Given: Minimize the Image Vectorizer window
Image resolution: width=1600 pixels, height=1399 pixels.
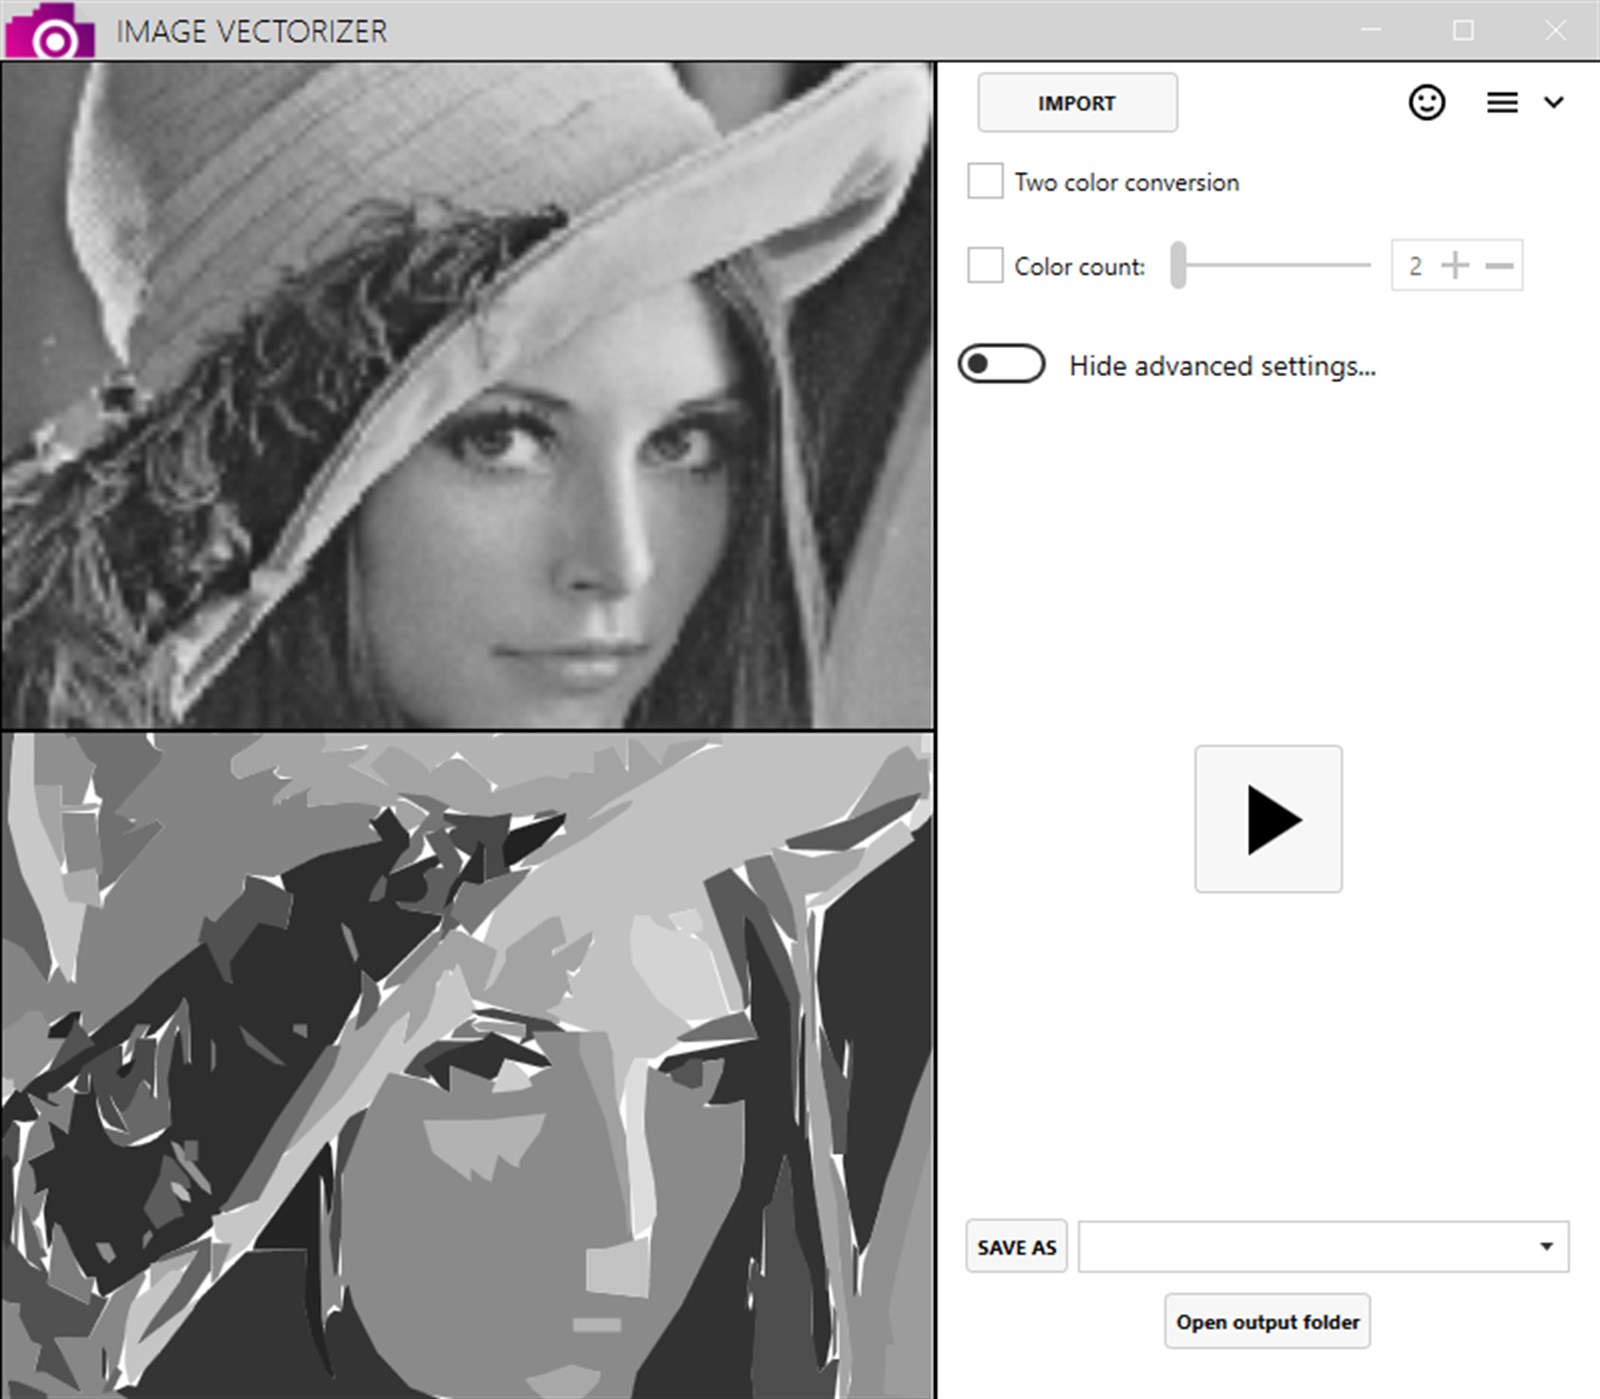Looking at the screenshot, I should pos(1371,30).
